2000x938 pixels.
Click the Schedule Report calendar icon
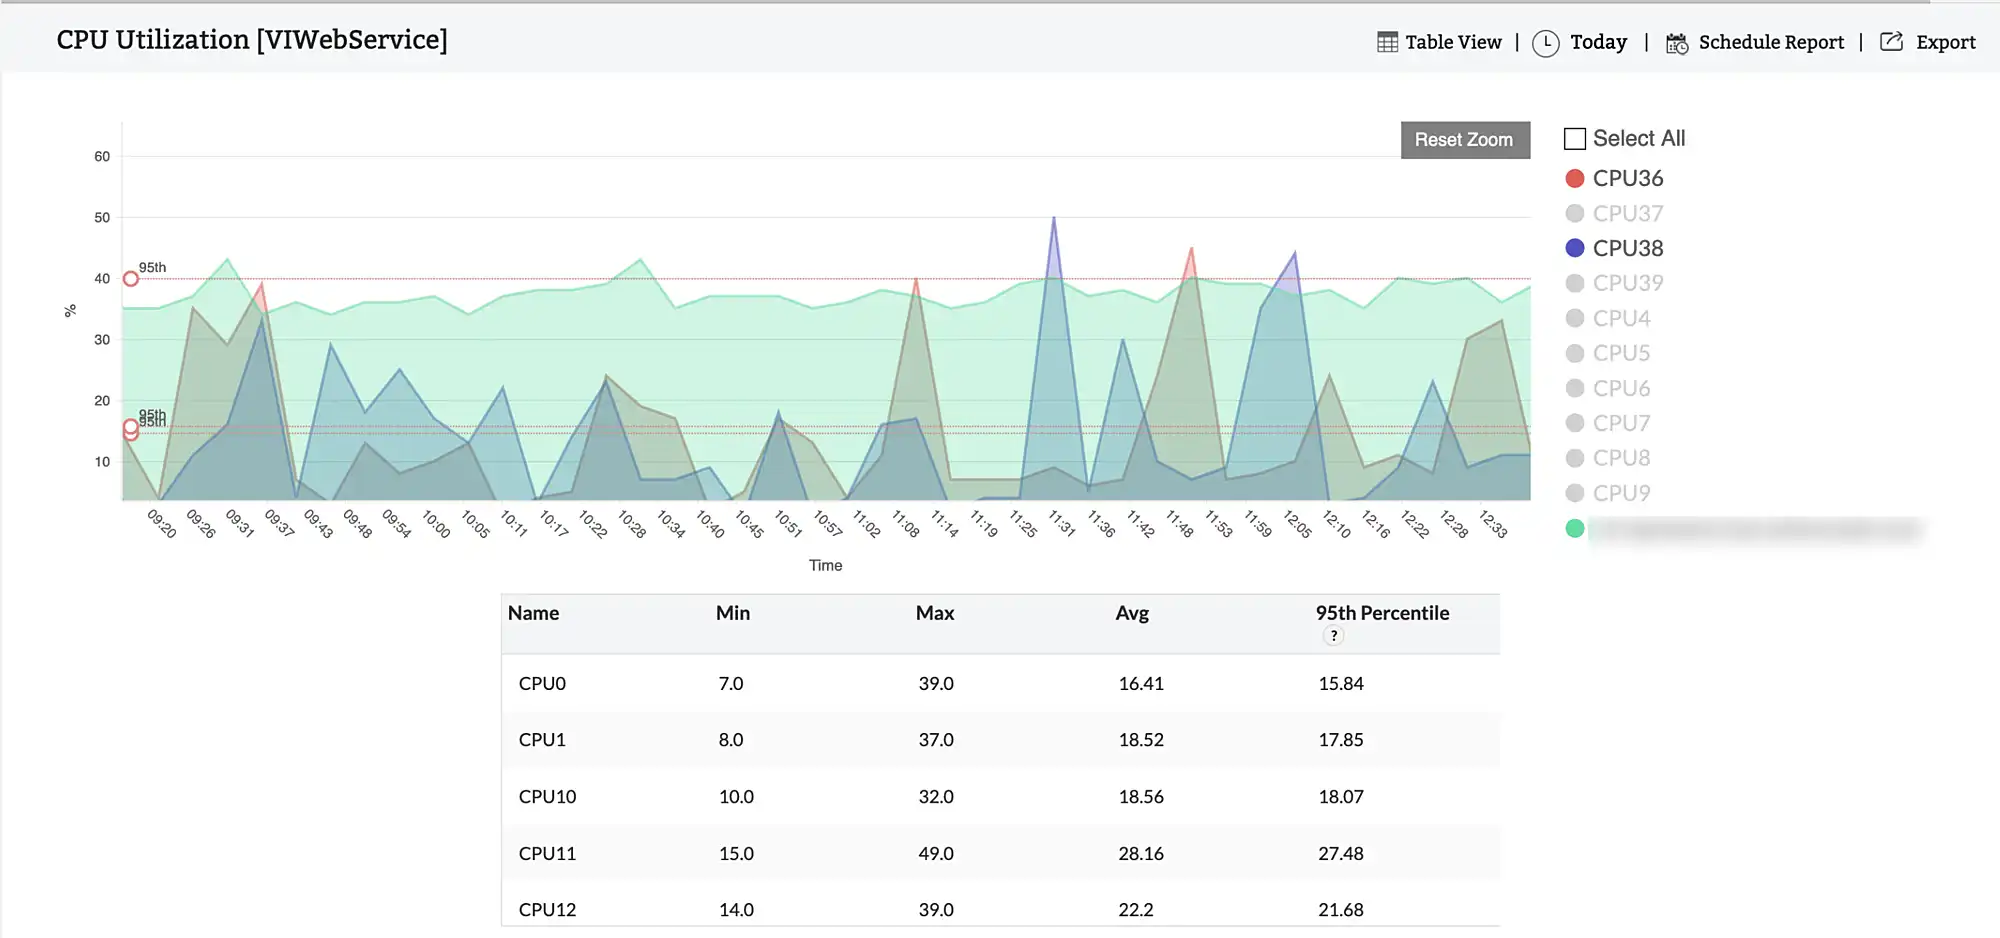tap(1678, 41)
